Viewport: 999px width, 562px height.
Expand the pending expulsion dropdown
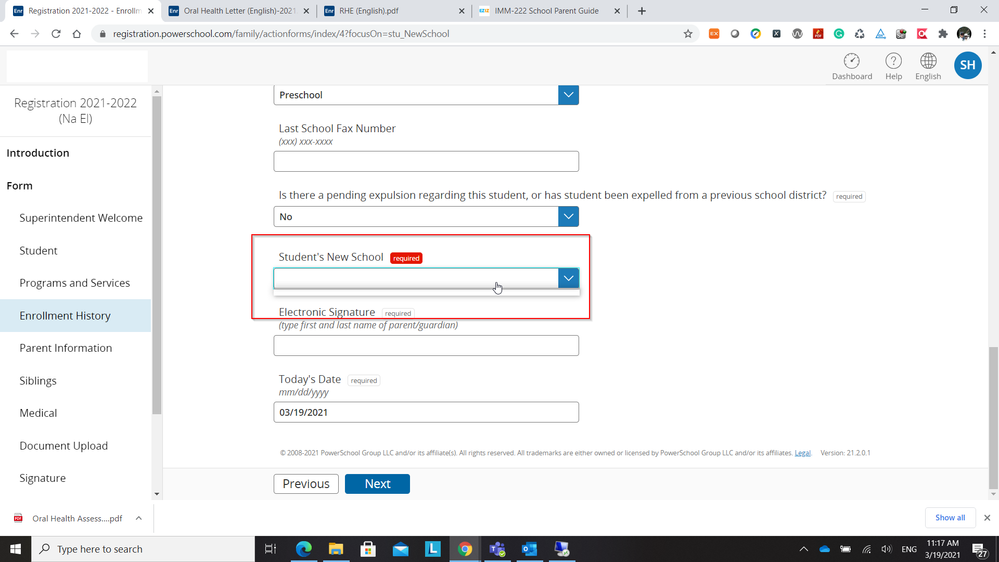tap(568, 216)
